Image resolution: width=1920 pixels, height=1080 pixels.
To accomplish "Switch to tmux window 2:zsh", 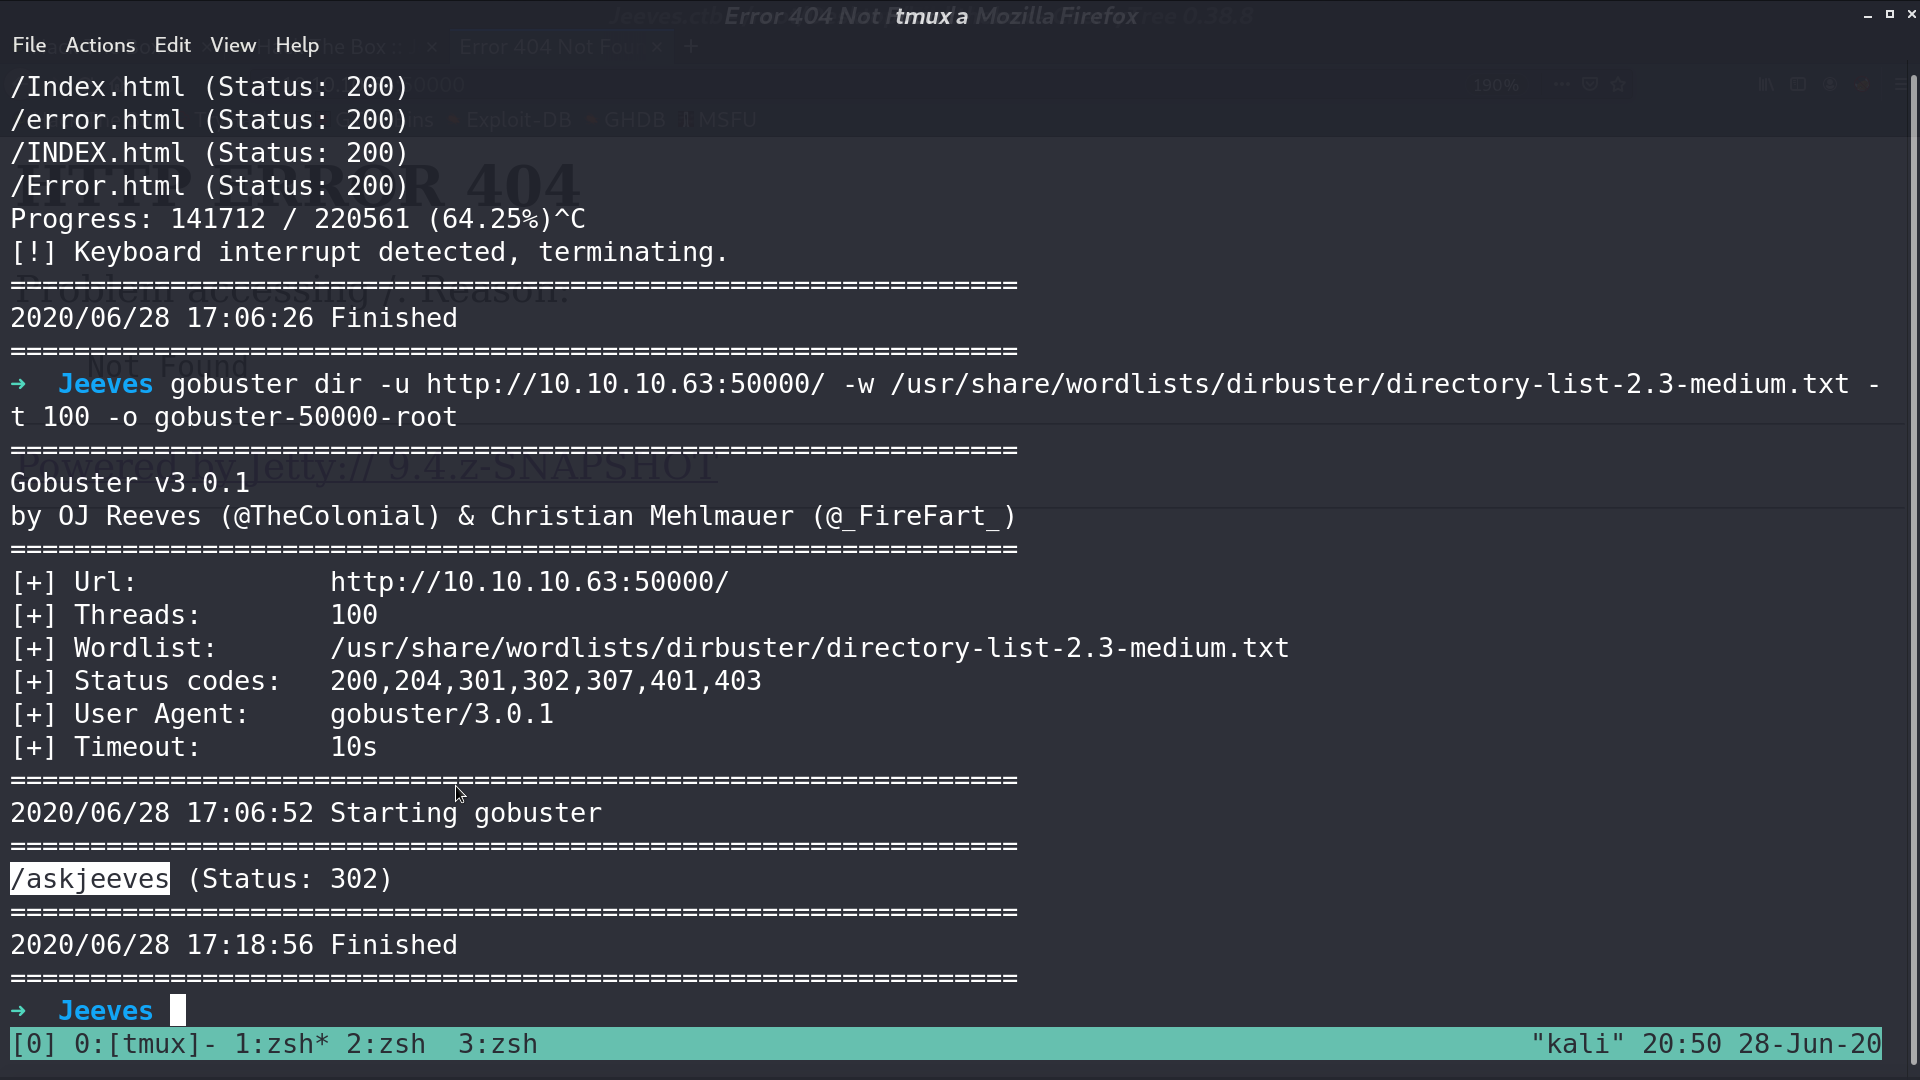I will [386, 1044].
